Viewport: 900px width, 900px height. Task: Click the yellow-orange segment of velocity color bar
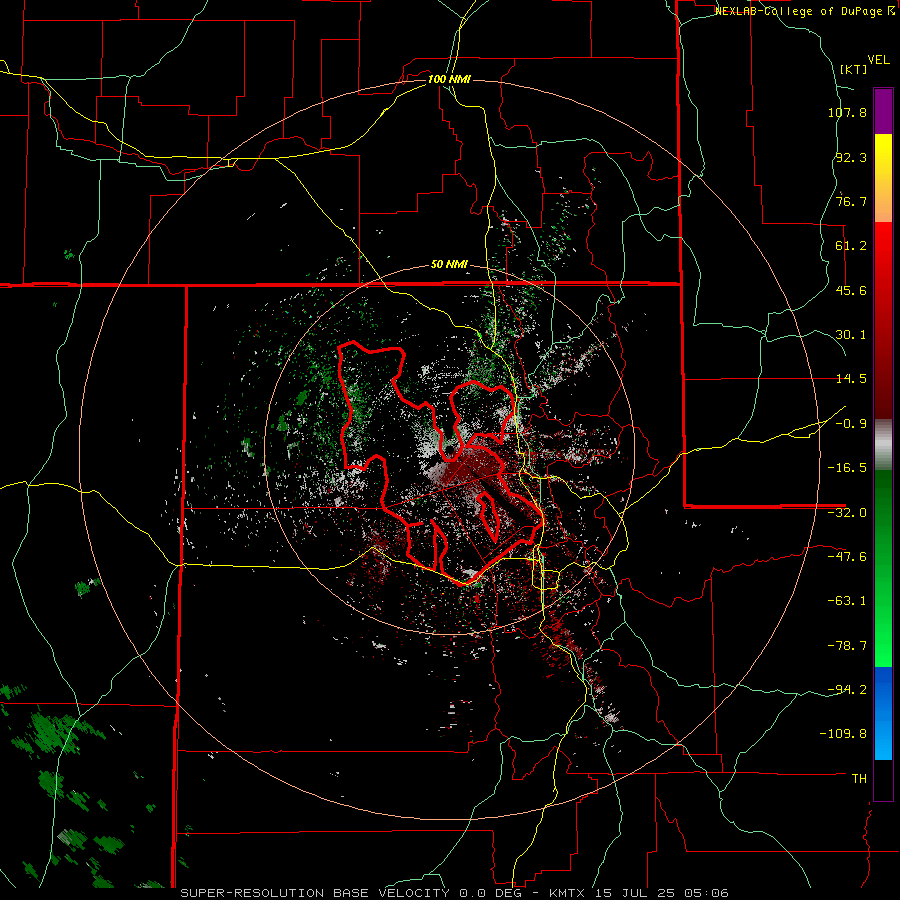pyautogui.click(x=883, y=178)
